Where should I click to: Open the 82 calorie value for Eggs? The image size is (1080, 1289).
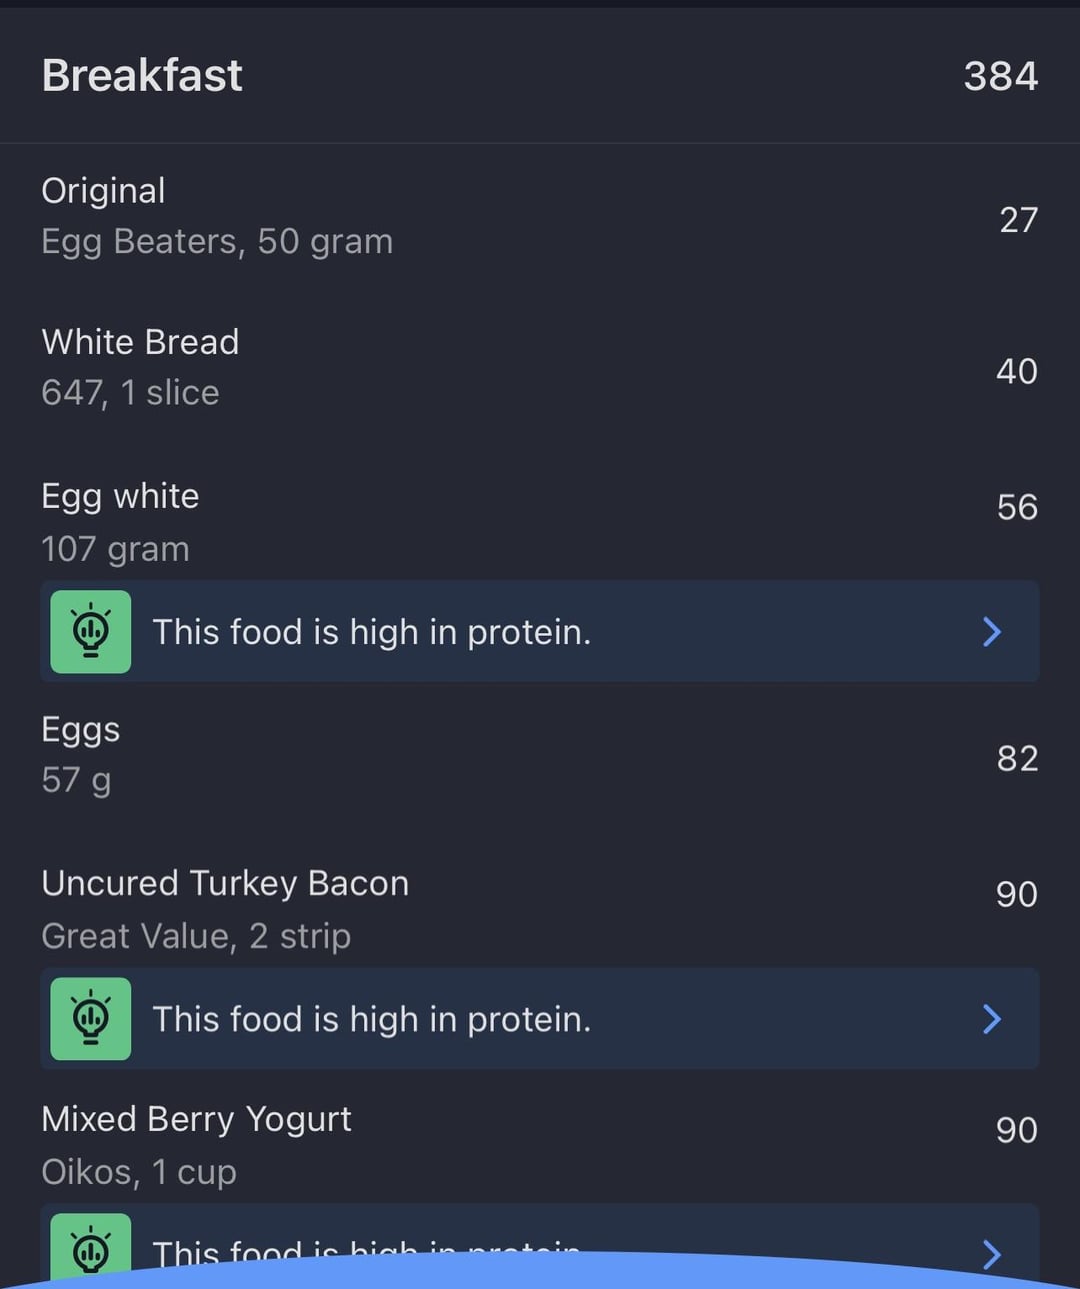point(1017,758)
